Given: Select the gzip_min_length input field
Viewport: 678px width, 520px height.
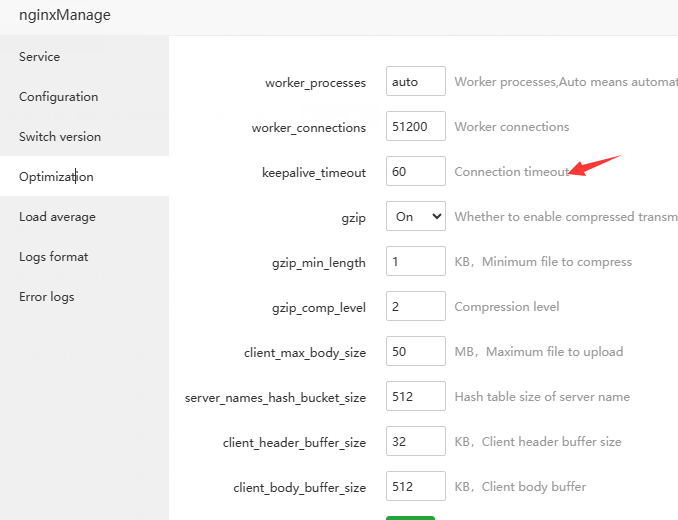Looking at the screenshot, I should coord(416,262).
